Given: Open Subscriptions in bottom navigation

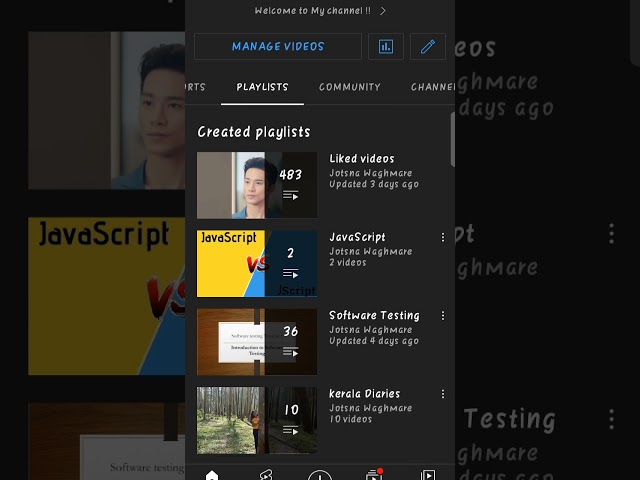Looking at the screenshot, I should 373,475.
